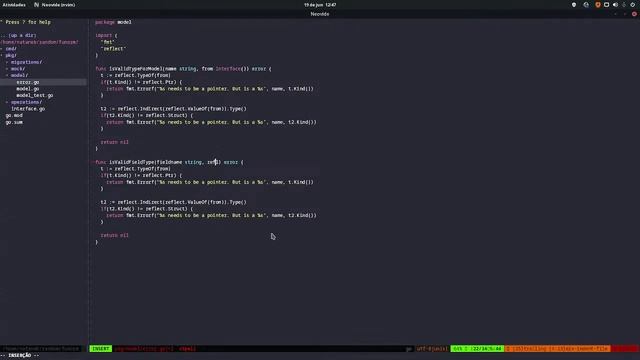Open go.sum in the file tree
Image resolution: width=640 pixels, height=360 pixels.
[x=14, y=122]
